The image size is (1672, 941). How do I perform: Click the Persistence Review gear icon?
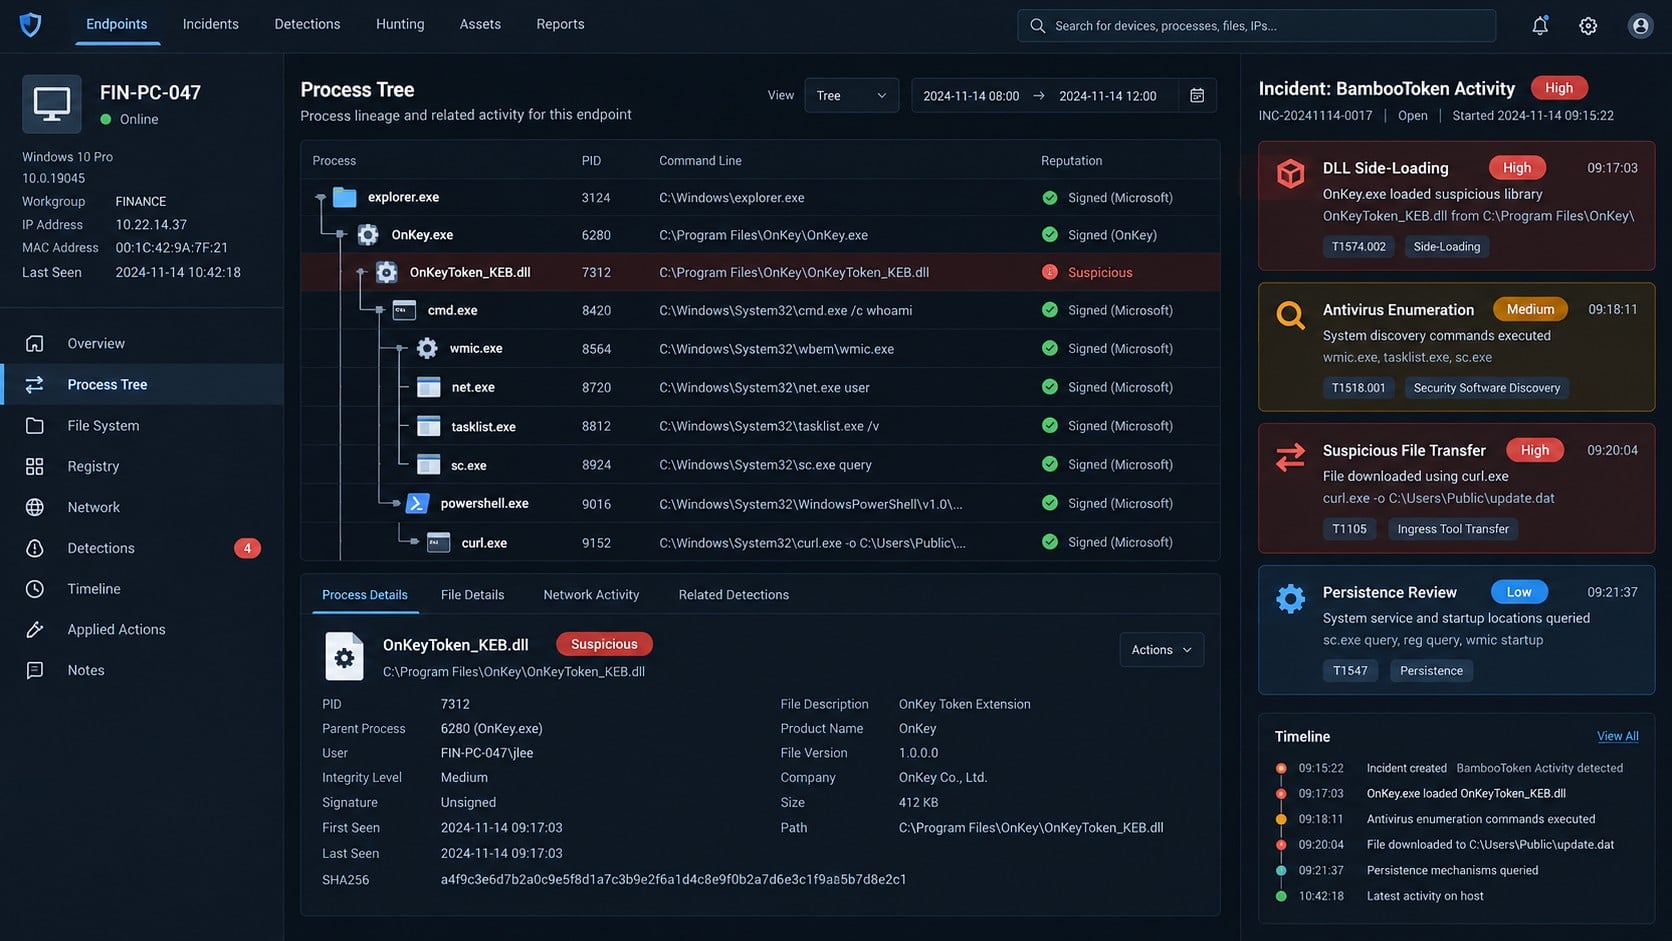coord(1290,598)
